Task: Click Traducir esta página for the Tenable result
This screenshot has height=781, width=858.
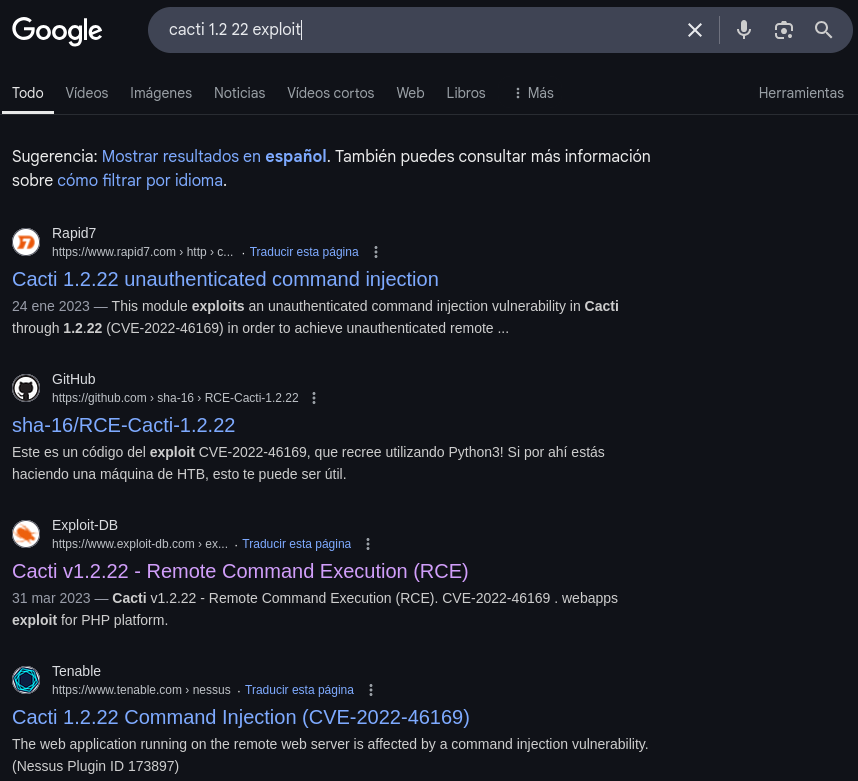Action: click(x=299, y=690)
